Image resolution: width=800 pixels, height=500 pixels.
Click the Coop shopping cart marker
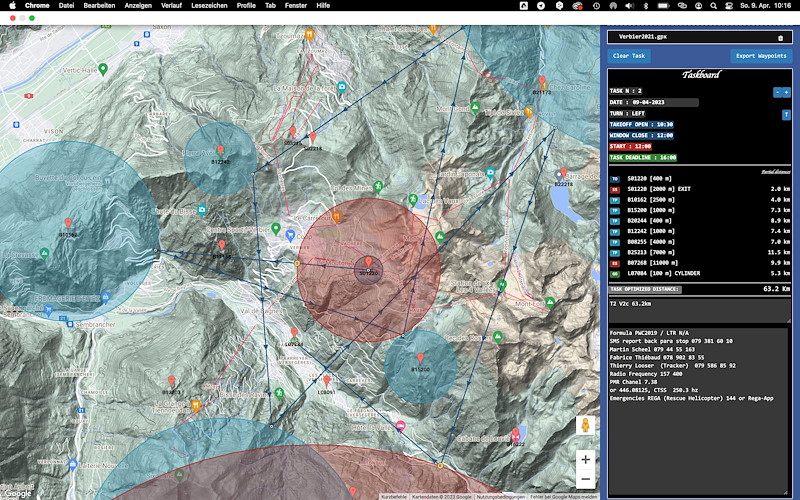tap(290, 236)
